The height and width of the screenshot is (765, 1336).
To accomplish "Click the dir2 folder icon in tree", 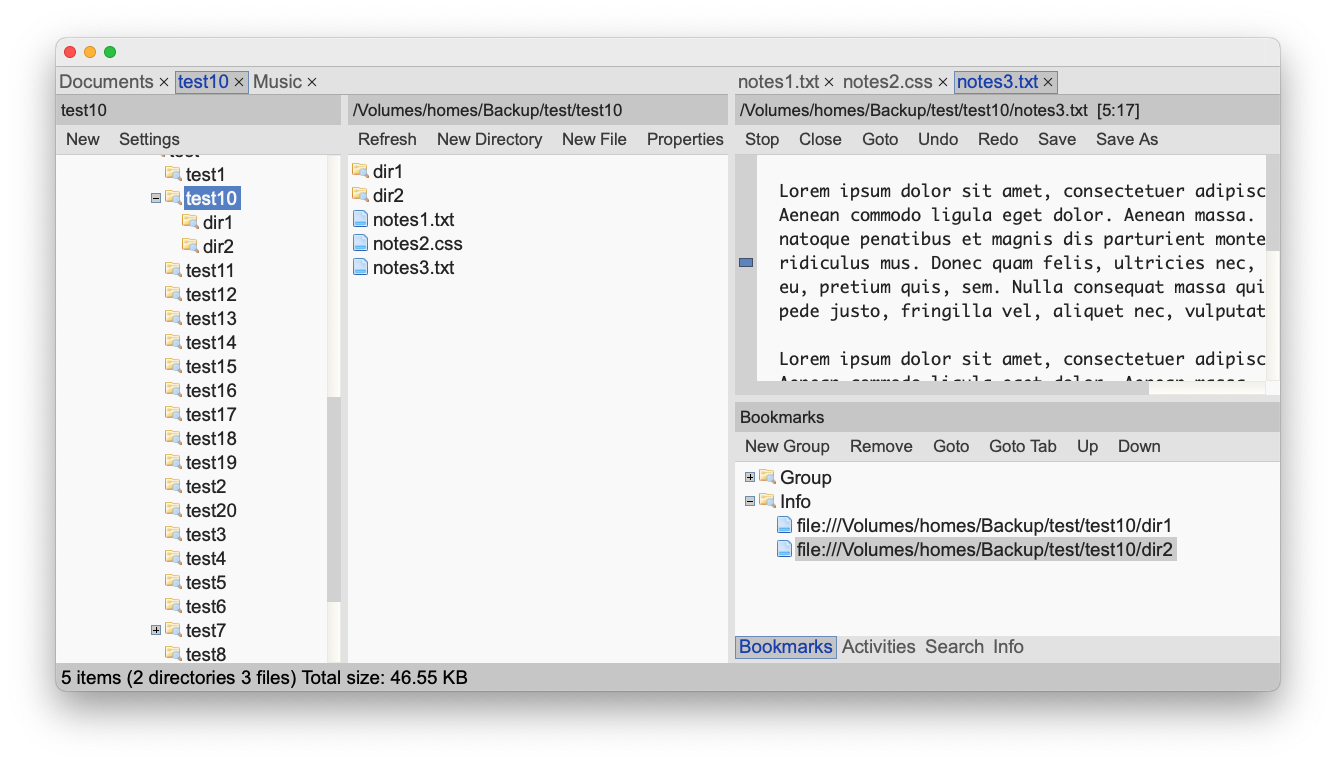I will (190, 246).
